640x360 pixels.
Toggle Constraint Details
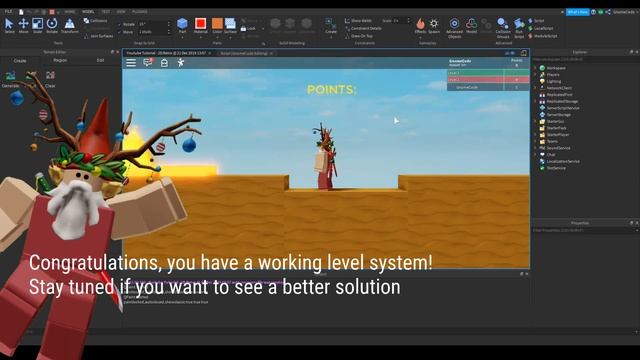point(363,28)
